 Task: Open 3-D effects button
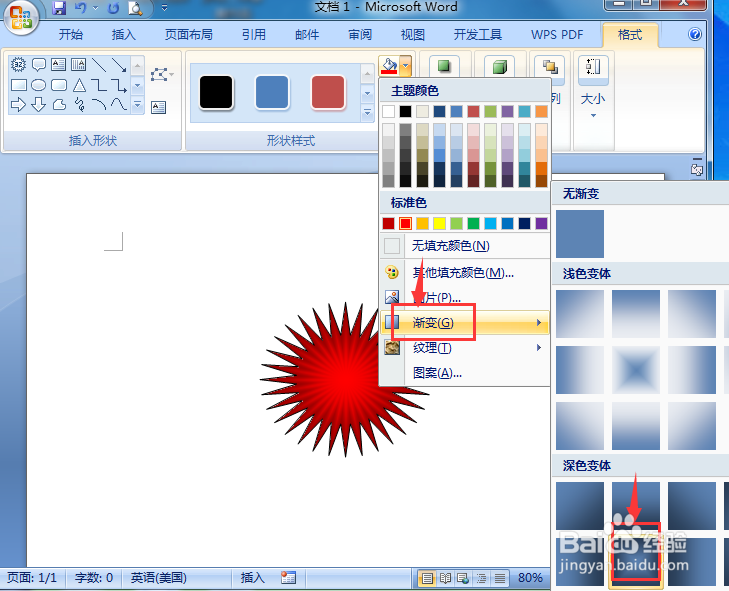499,66
